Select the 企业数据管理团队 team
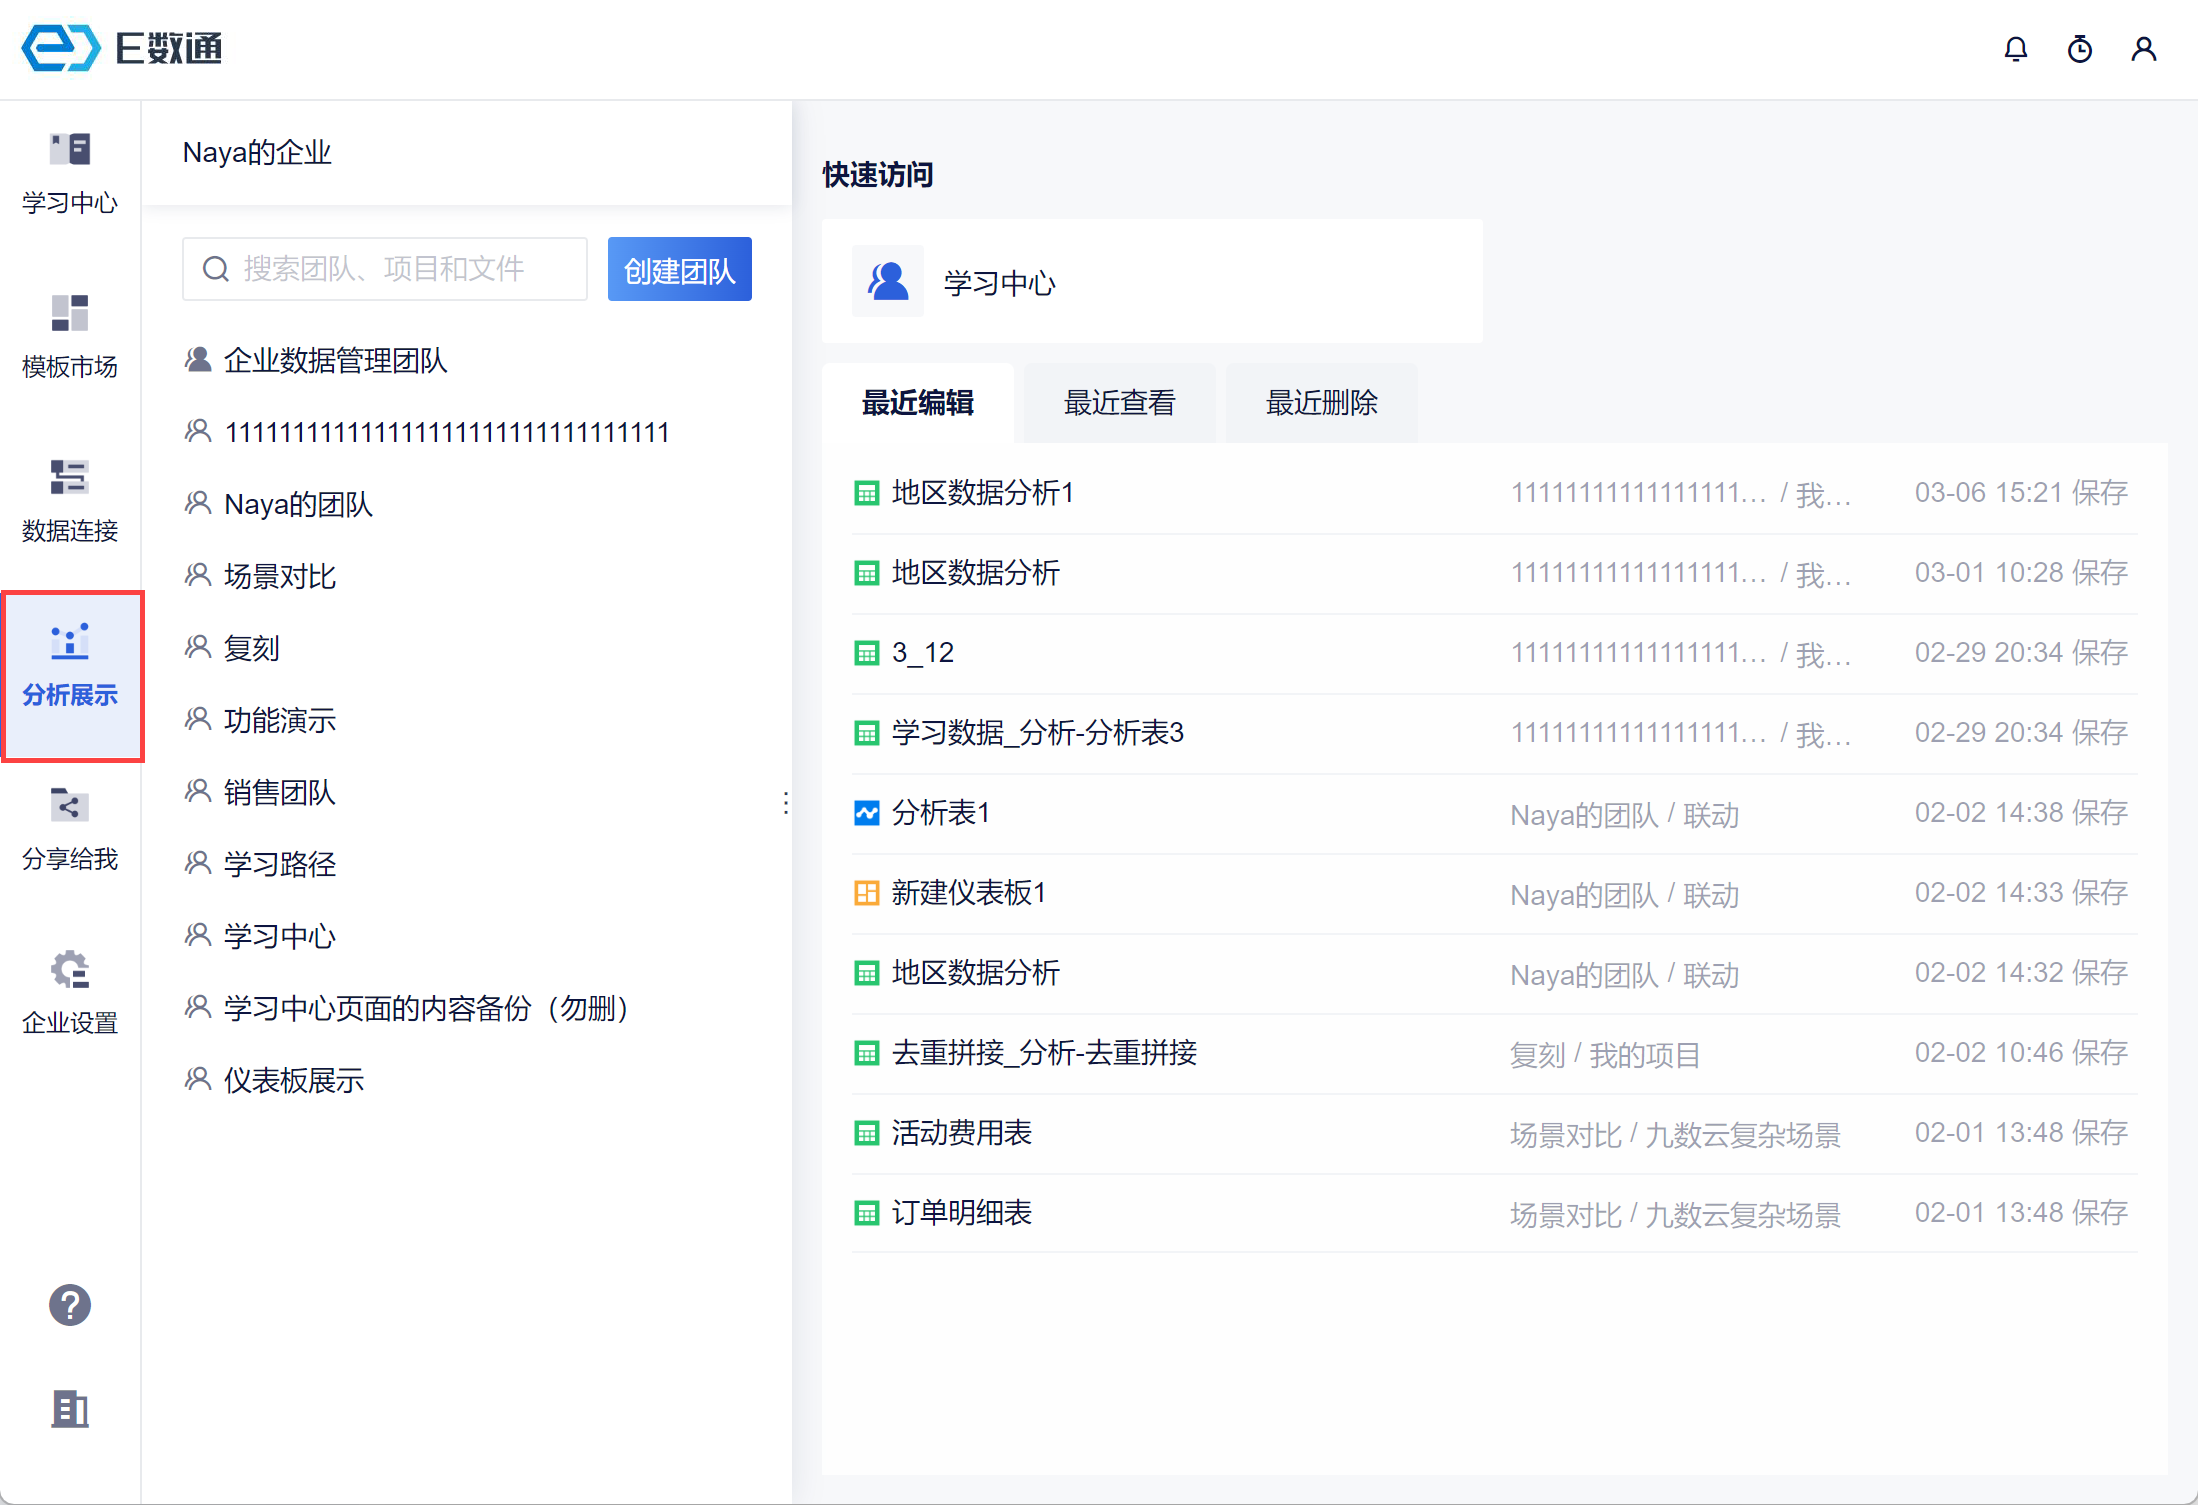 click(335, 360)
